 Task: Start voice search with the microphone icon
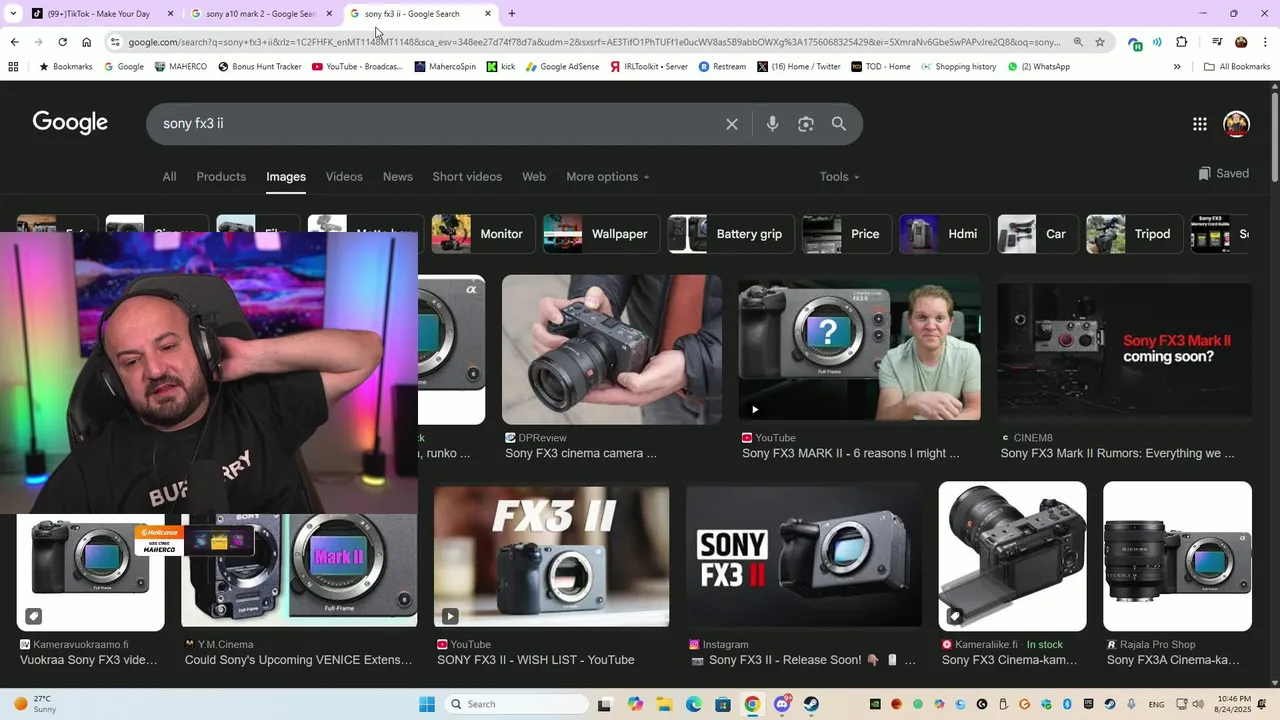point(772,124)
